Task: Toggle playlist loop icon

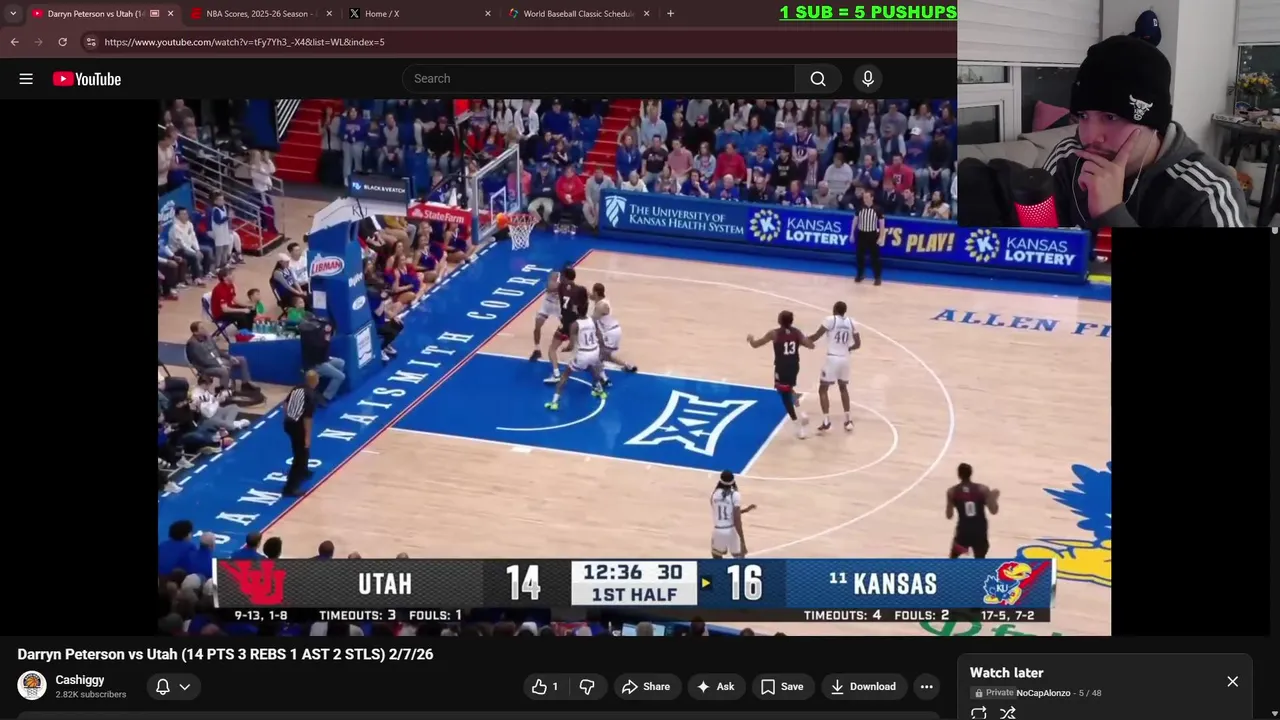Action: pos(979,713)
